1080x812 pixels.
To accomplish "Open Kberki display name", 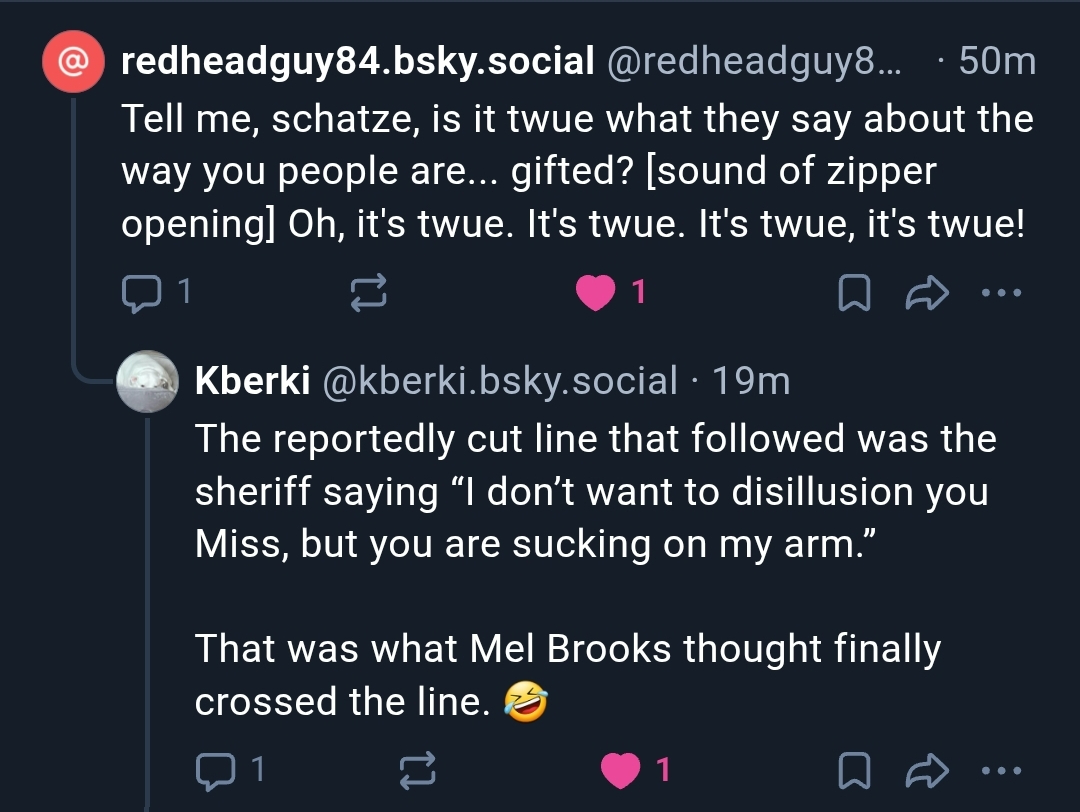I will pos(251,380).
